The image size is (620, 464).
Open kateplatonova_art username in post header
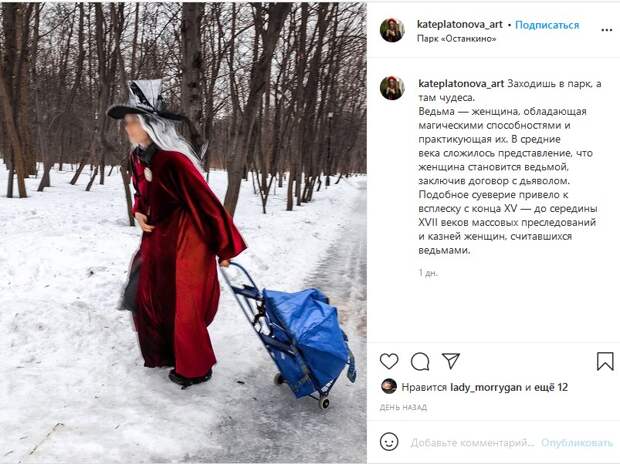coord(459,25)
